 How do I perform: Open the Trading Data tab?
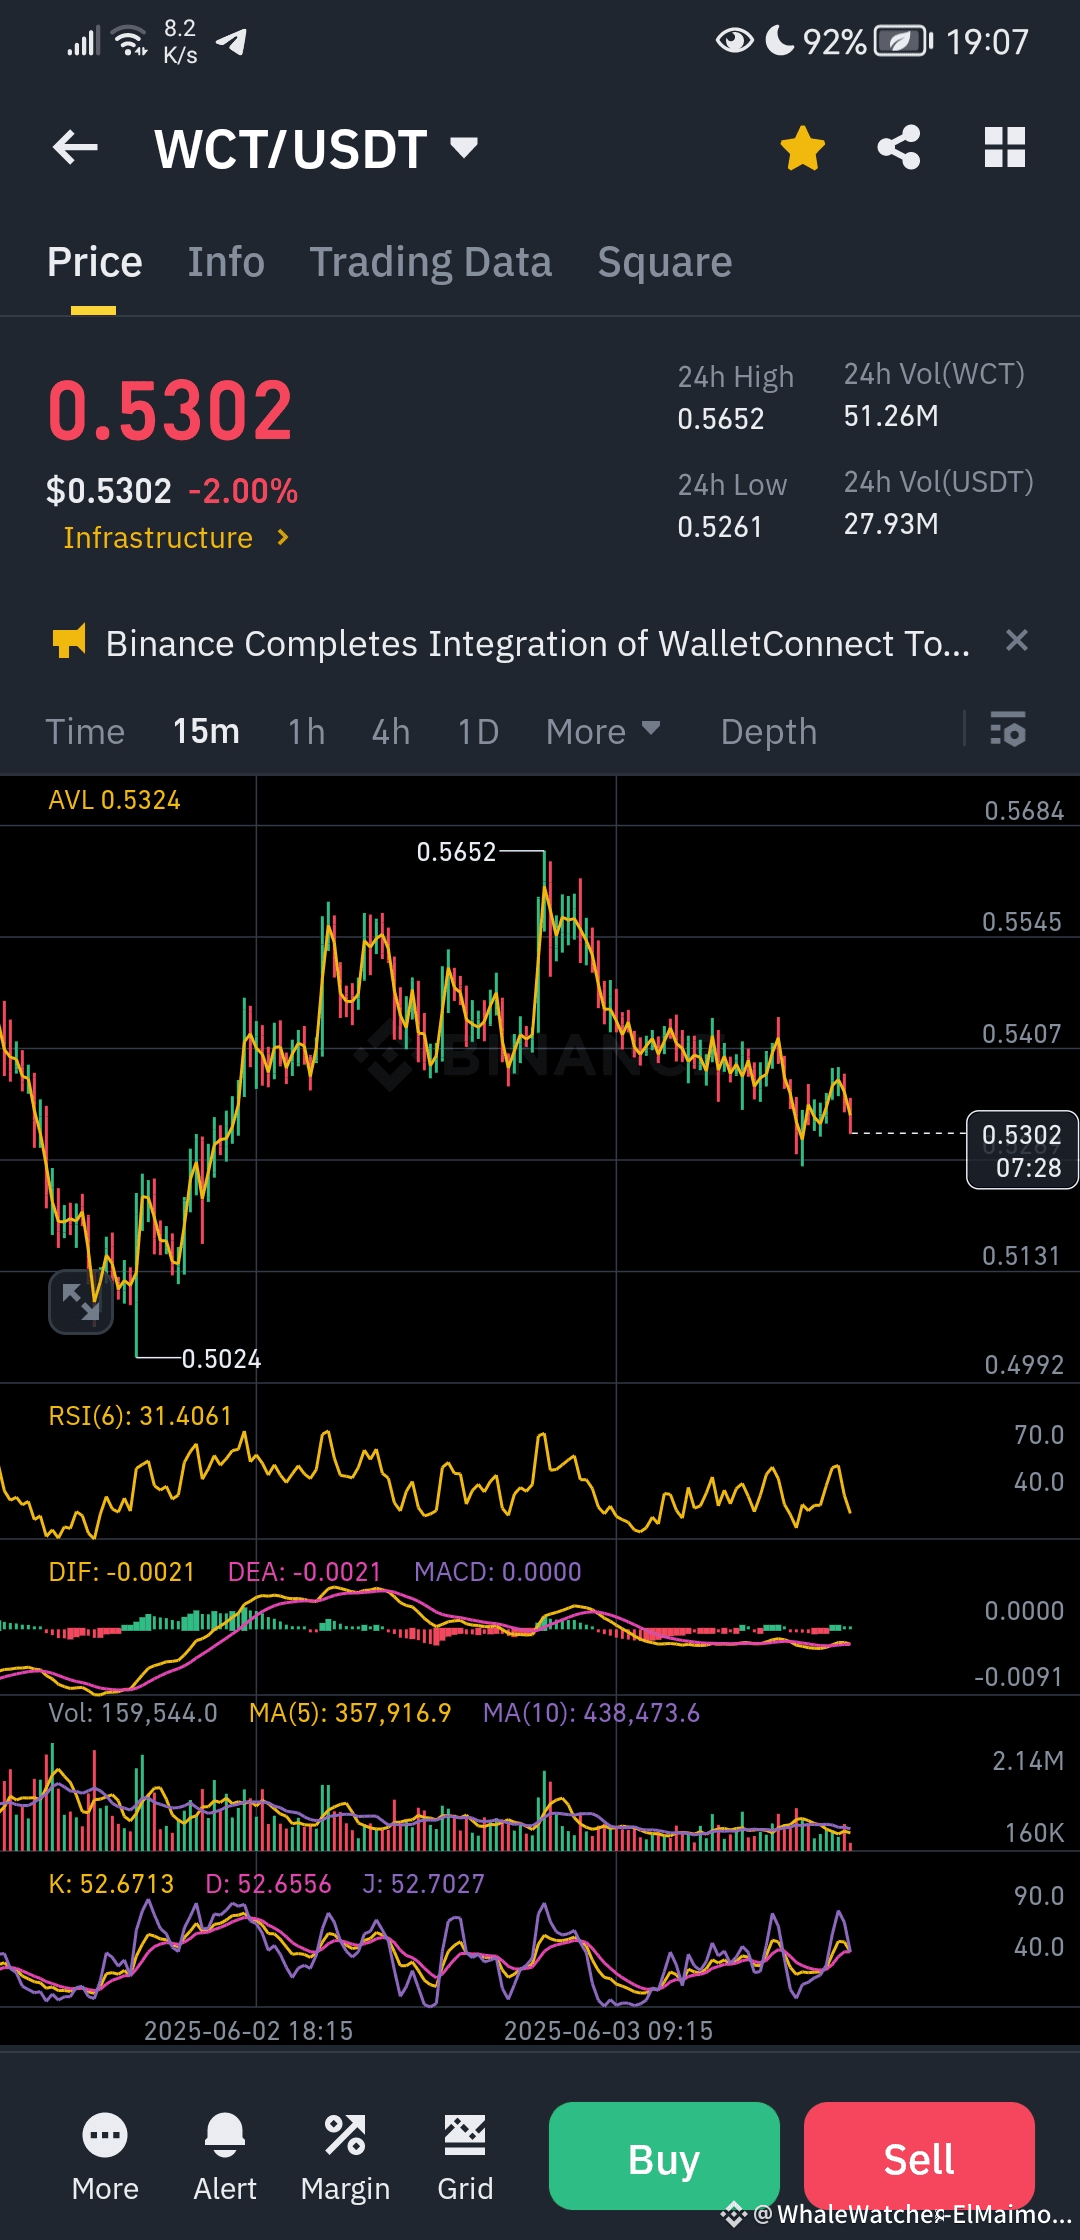[431, 262]
